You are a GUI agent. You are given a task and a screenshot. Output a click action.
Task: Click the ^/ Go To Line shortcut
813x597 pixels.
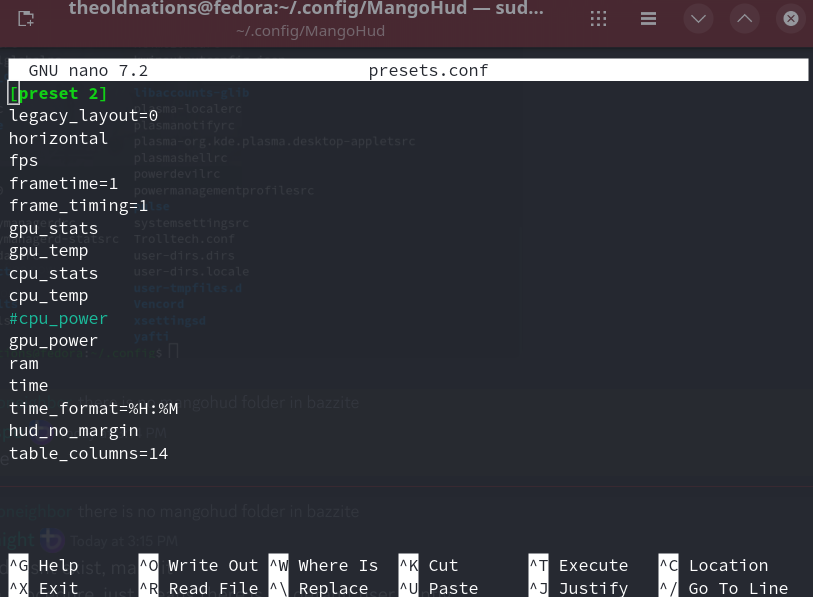tap(724, 588)
